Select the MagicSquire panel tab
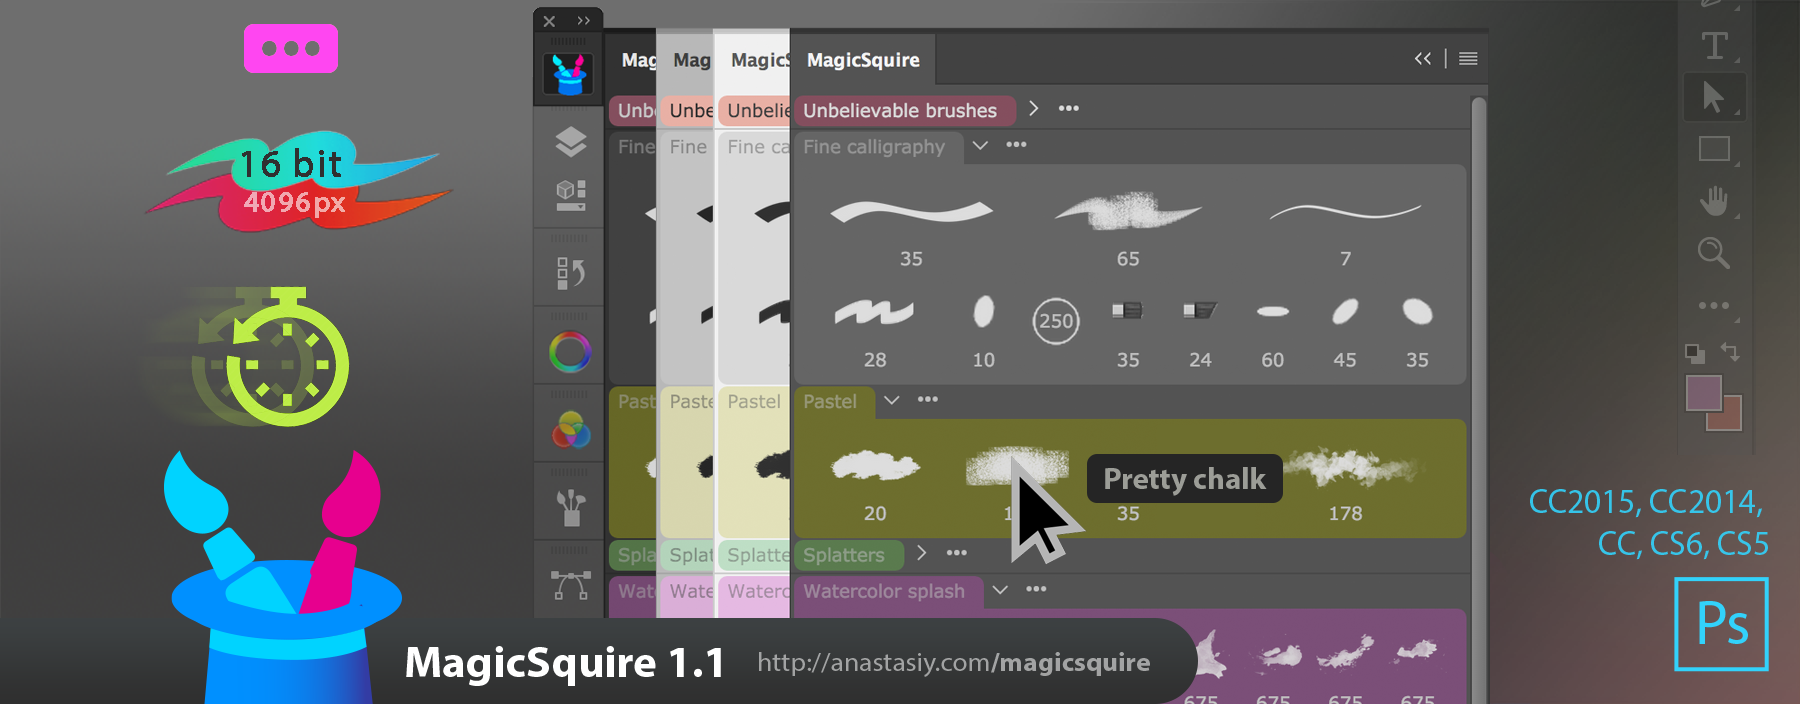Image resolution: width=1800 pixels, height=704 pixels. pos(863,59)
